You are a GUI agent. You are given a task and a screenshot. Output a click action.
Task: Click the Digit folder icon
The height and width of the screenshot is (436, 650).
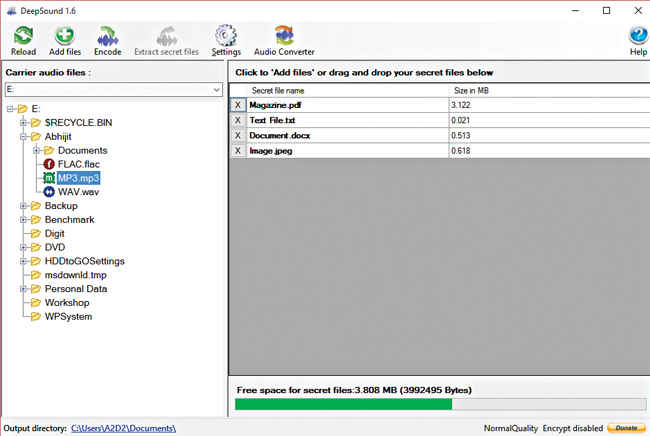(36, 233)
